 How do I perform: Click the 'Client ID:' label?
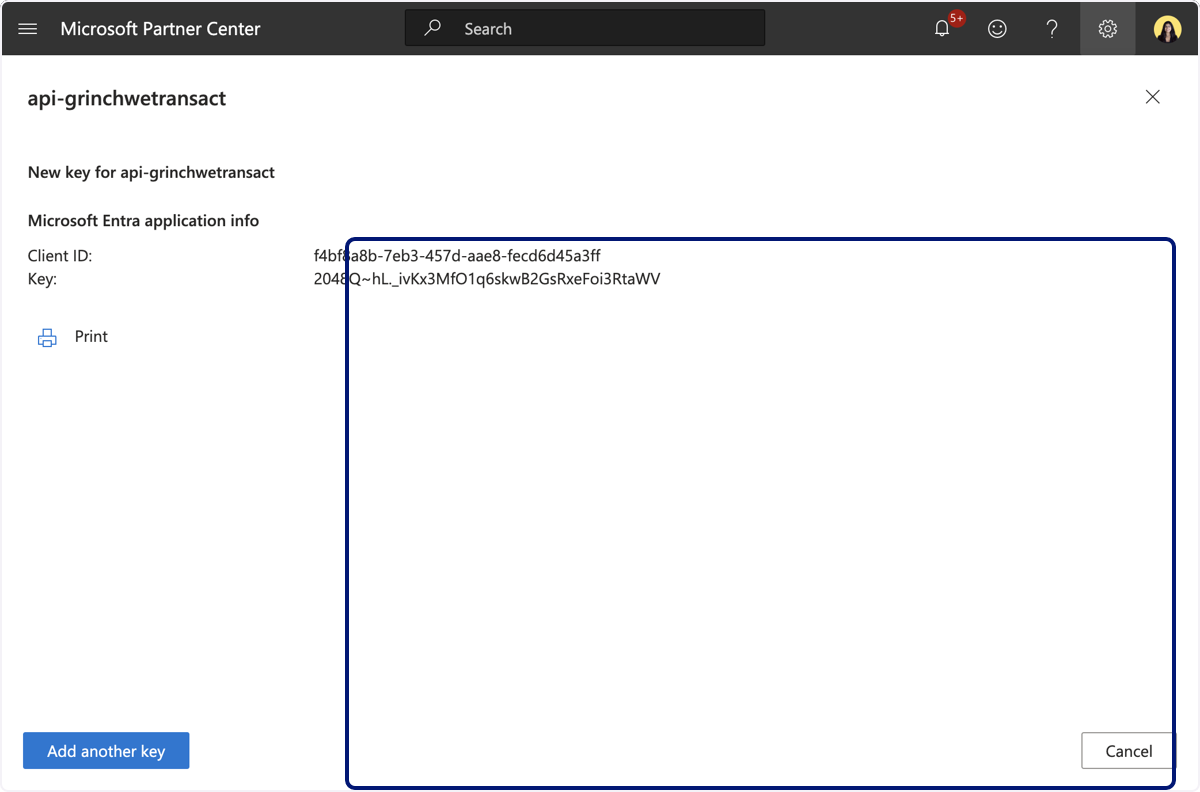60,256
